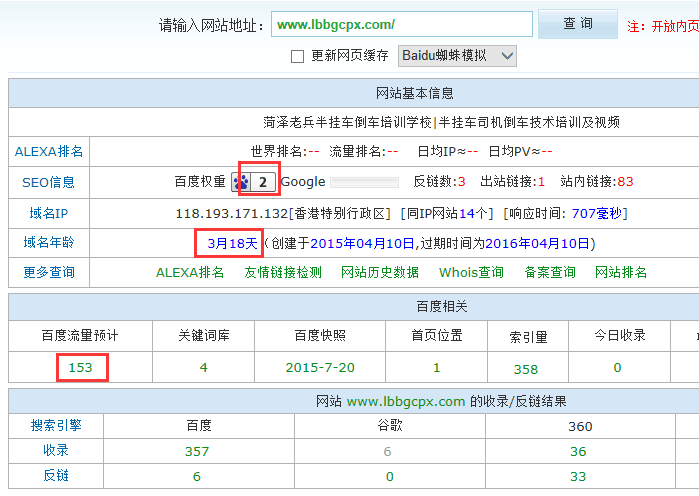Open the ALEXA排名 row label link
This screenshot has height=496, width=699.
coord(48,152)
